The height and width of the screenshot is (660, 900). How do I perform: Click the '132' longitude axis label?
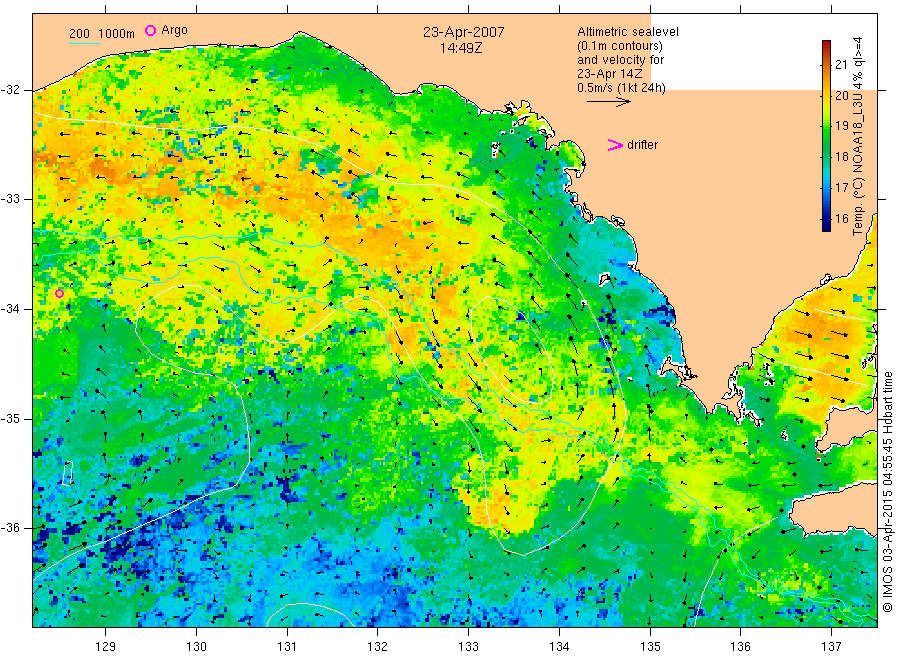click(x=378, y=647)
